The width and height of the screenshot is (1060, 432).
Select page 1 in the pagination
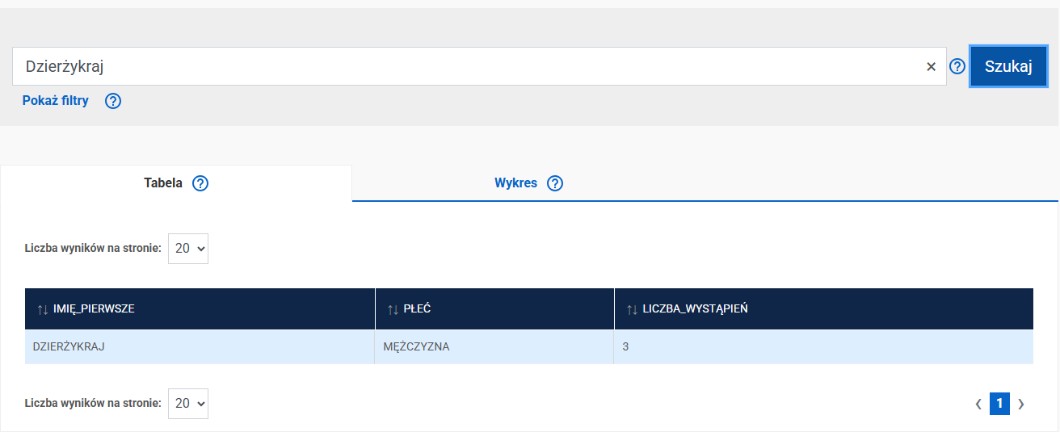1000,404
